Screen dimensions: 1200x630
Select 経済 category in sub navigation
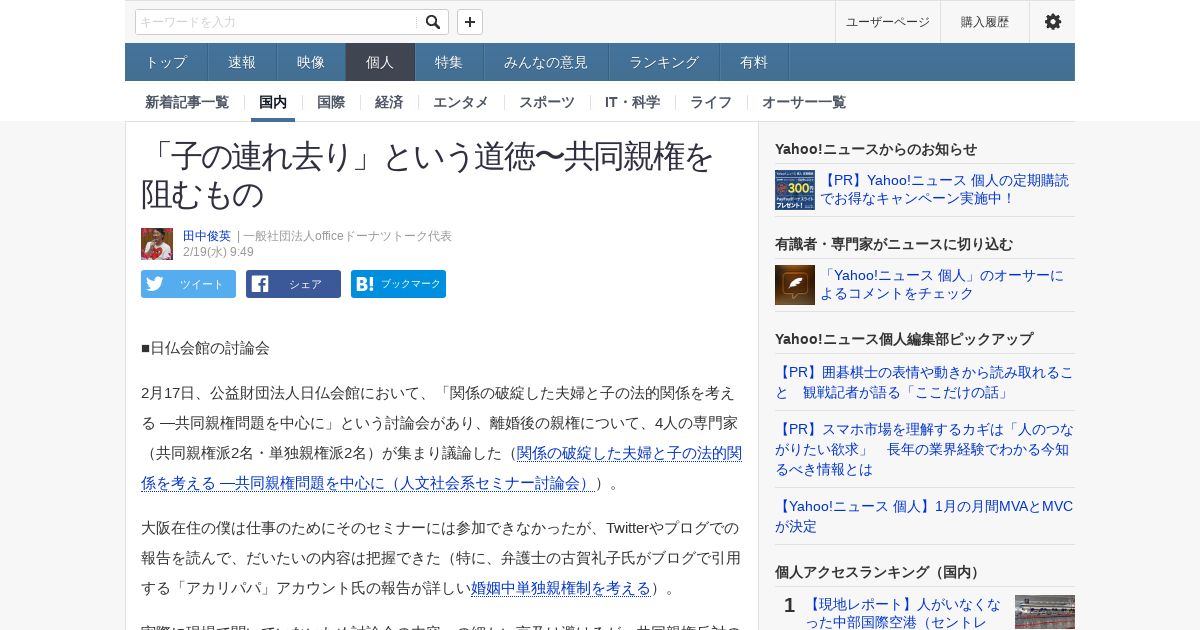[389, 102]
